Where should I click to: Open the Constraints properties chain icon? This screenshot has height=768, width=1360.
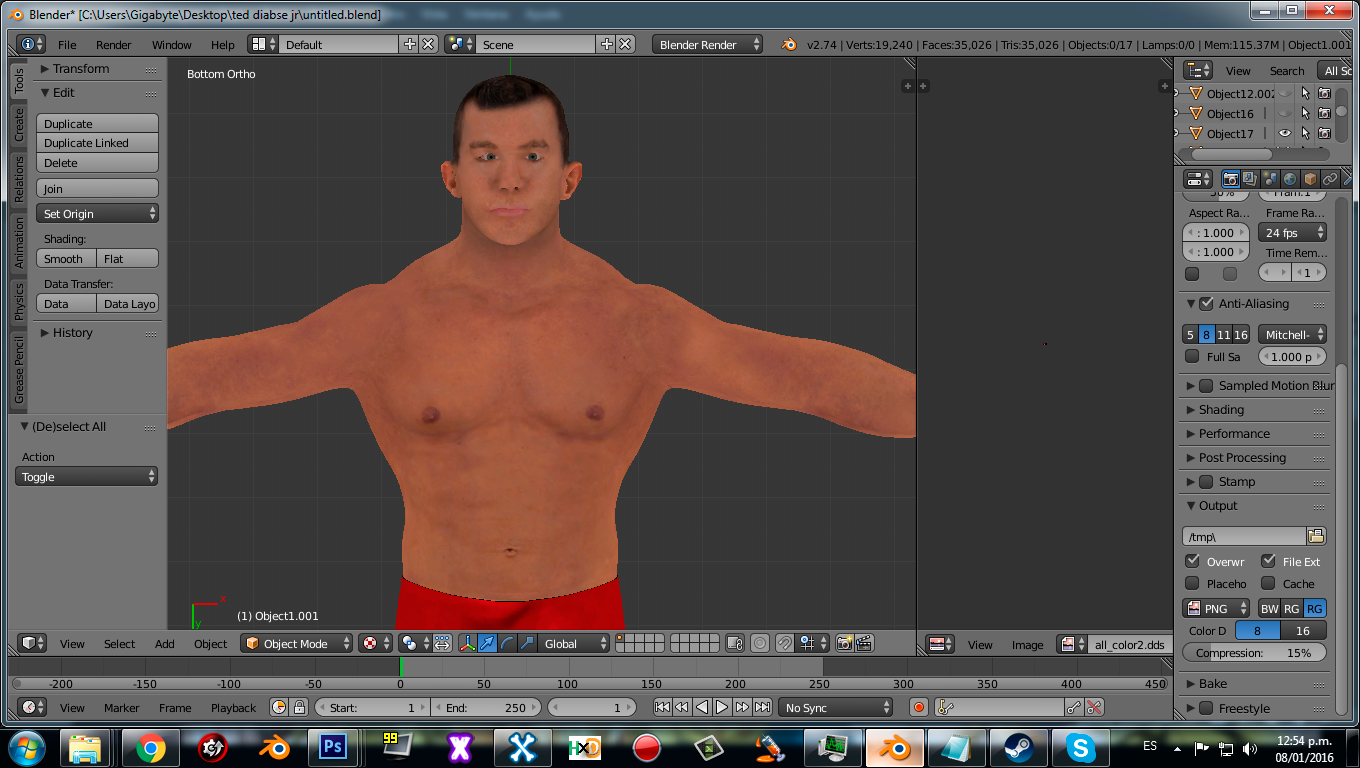1330,179
